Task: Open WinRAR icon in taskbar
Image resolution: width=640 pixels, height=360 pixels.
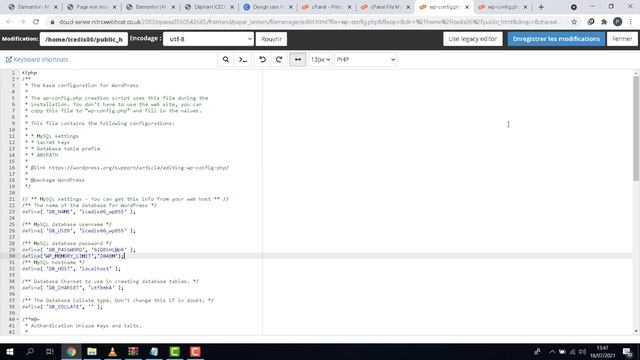Action: [x=133, y=351]
